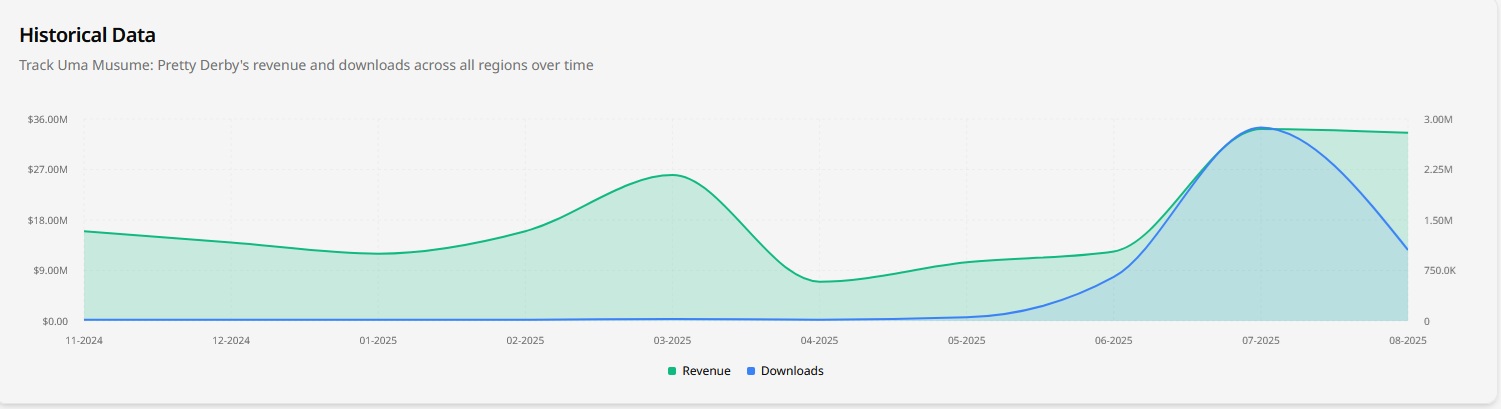This screenshot has height=409, width=1501.
Task: Select the 07-2025 x-axis label
Action: point(1260,341)
